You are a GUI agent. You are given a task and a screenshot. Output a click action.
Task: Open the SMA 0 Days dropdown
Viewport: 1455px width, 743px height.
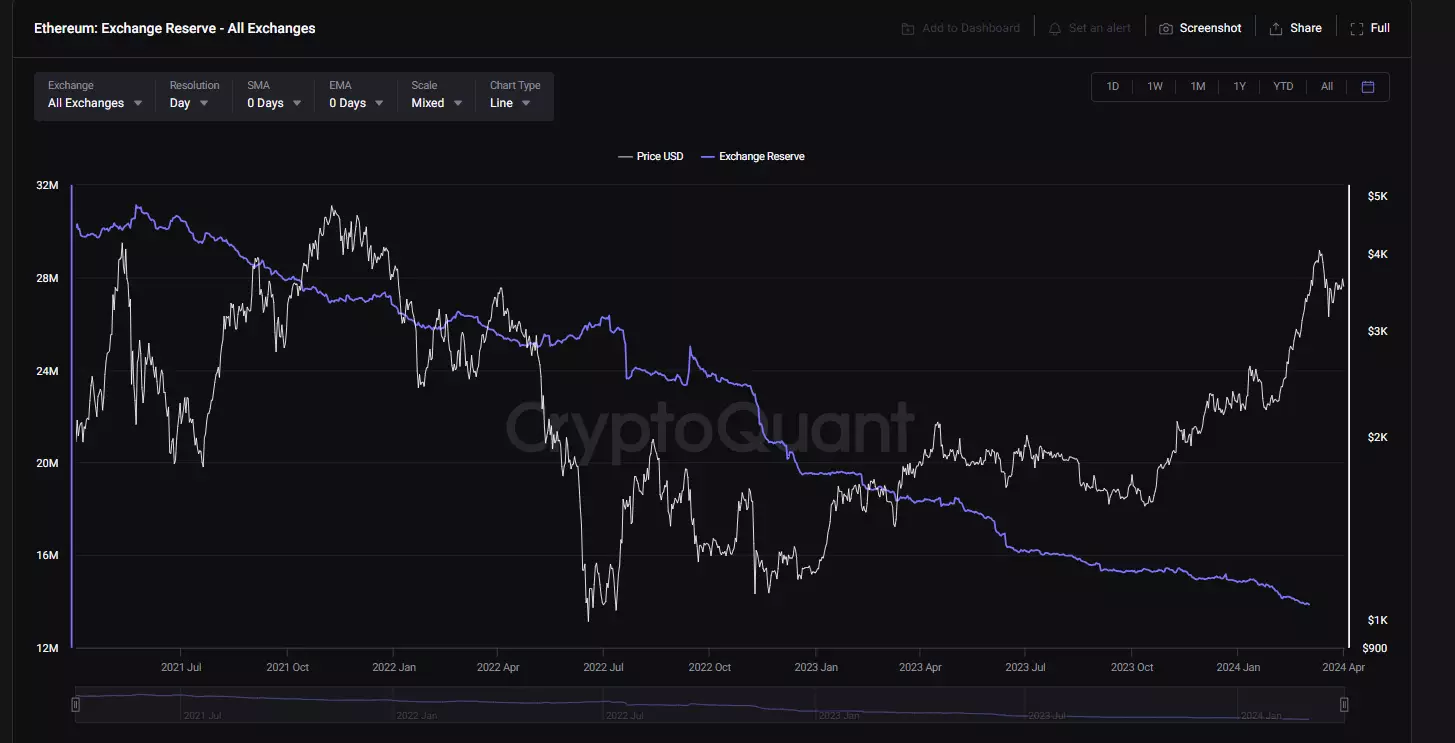tap(274, 103)
